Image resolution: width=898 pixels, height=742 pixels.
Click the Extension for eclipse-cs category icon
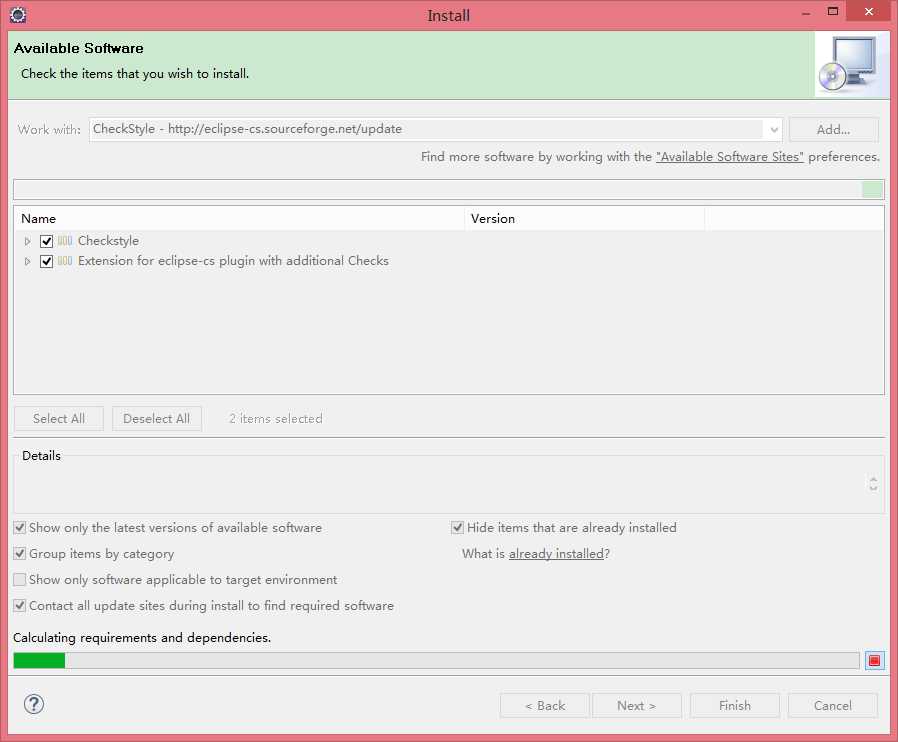[x=65, y=261]
